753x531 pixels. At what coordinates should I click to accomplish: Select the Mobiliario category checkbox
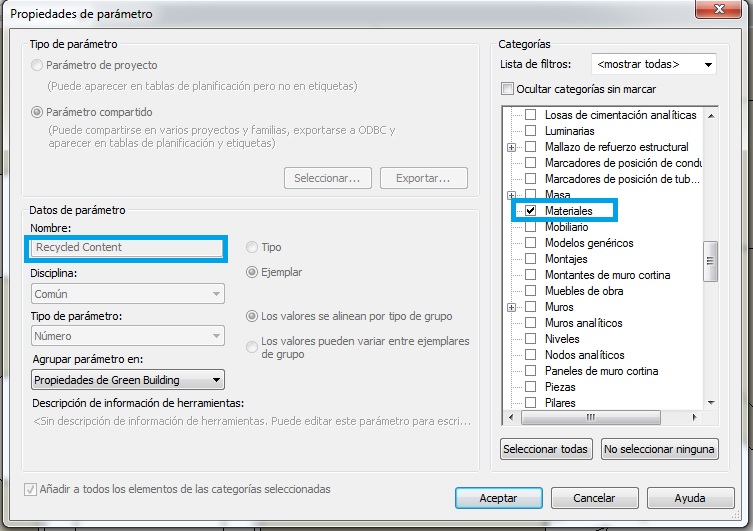point(531,227)
